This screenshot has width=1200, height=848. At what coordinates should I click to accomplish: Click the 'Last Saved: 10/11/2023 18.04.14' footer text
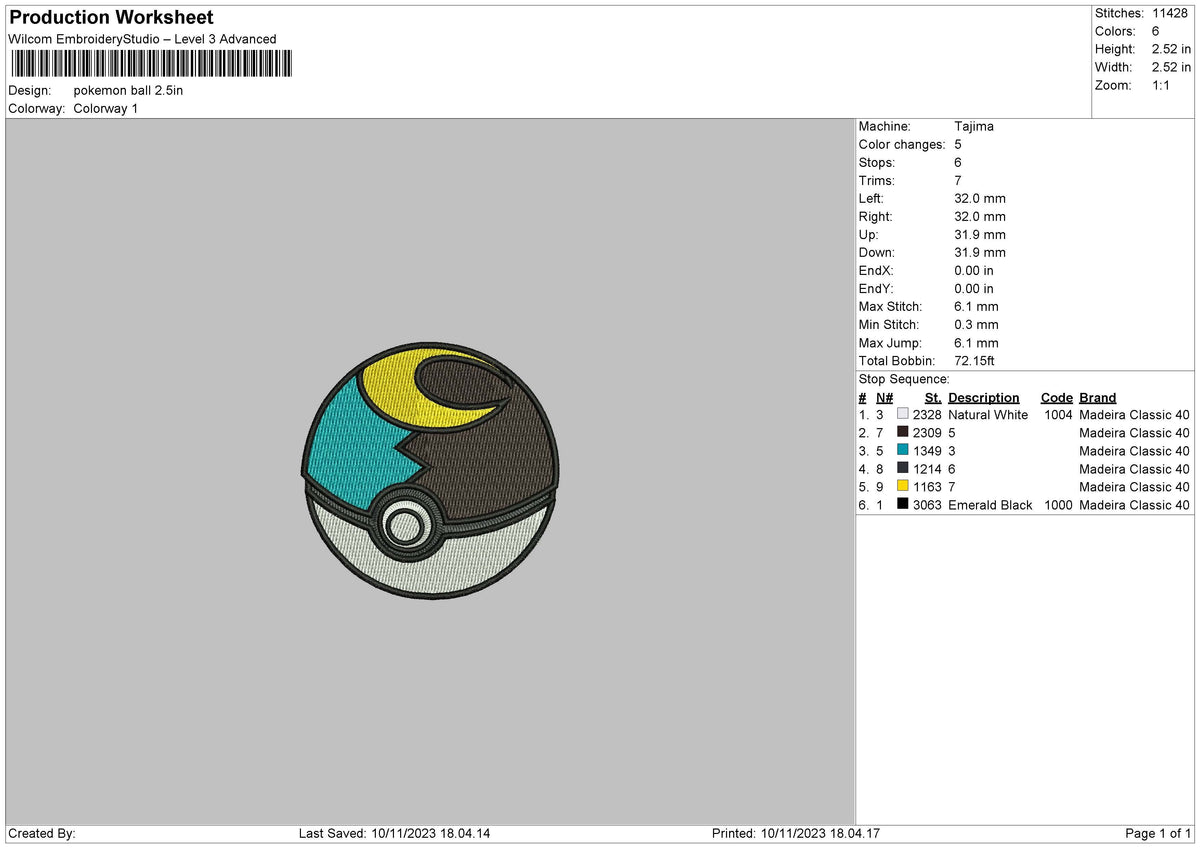point(394,833)
